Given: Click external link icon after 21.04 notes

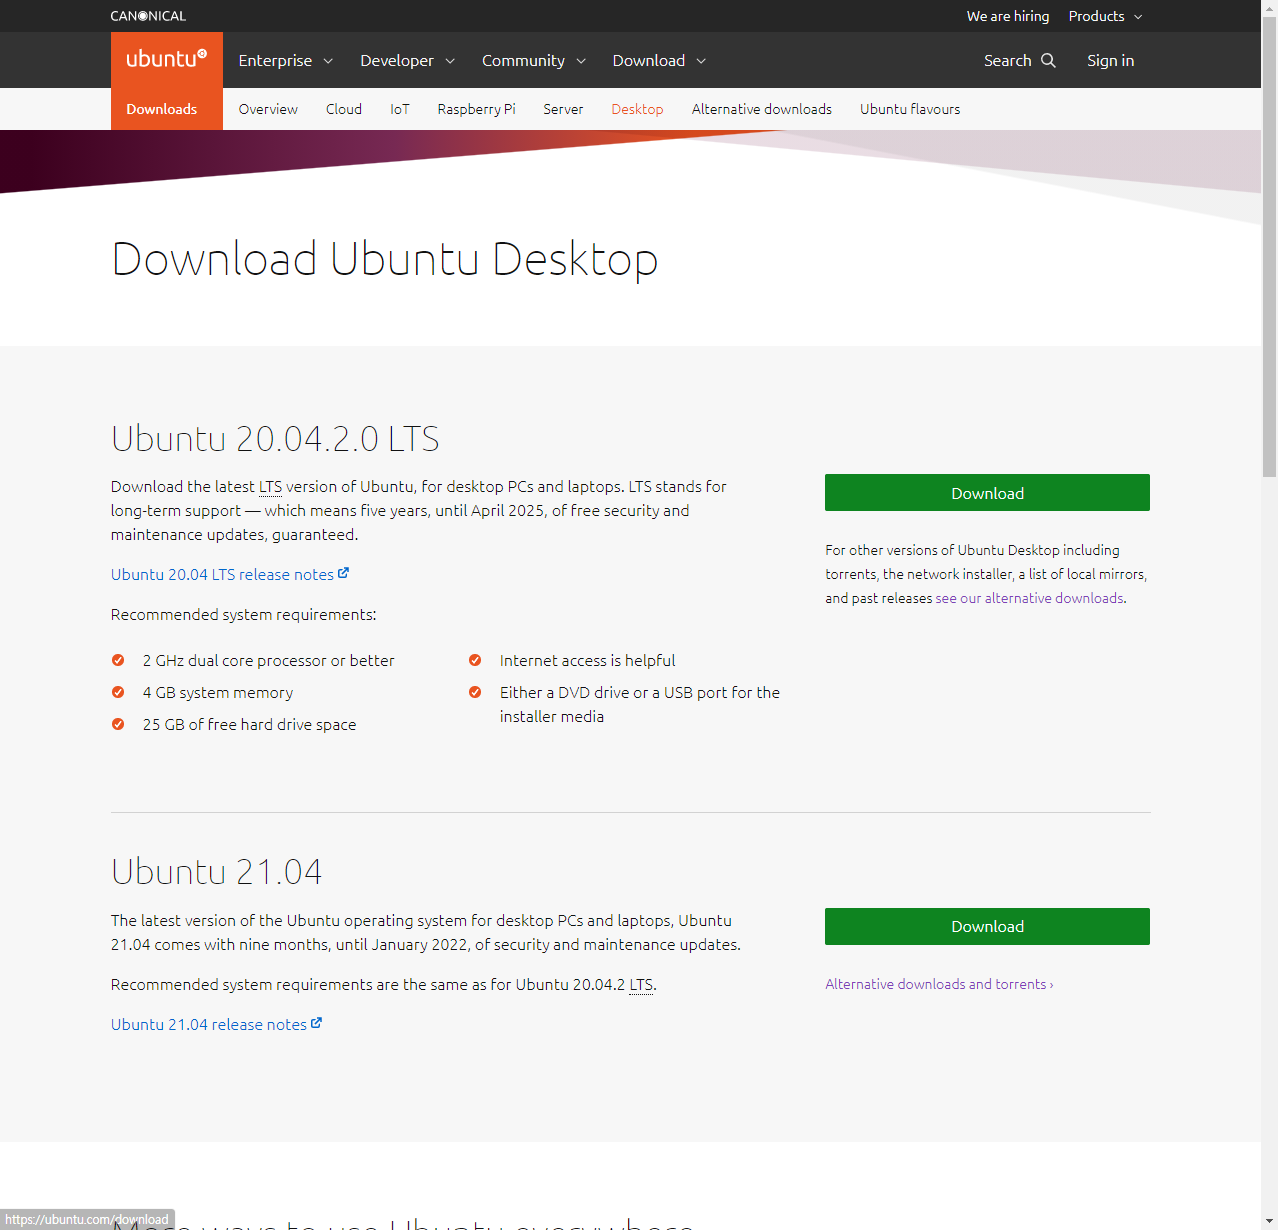Looking at the screenshot, I should pyautogui.click(x=316, y=1023).
